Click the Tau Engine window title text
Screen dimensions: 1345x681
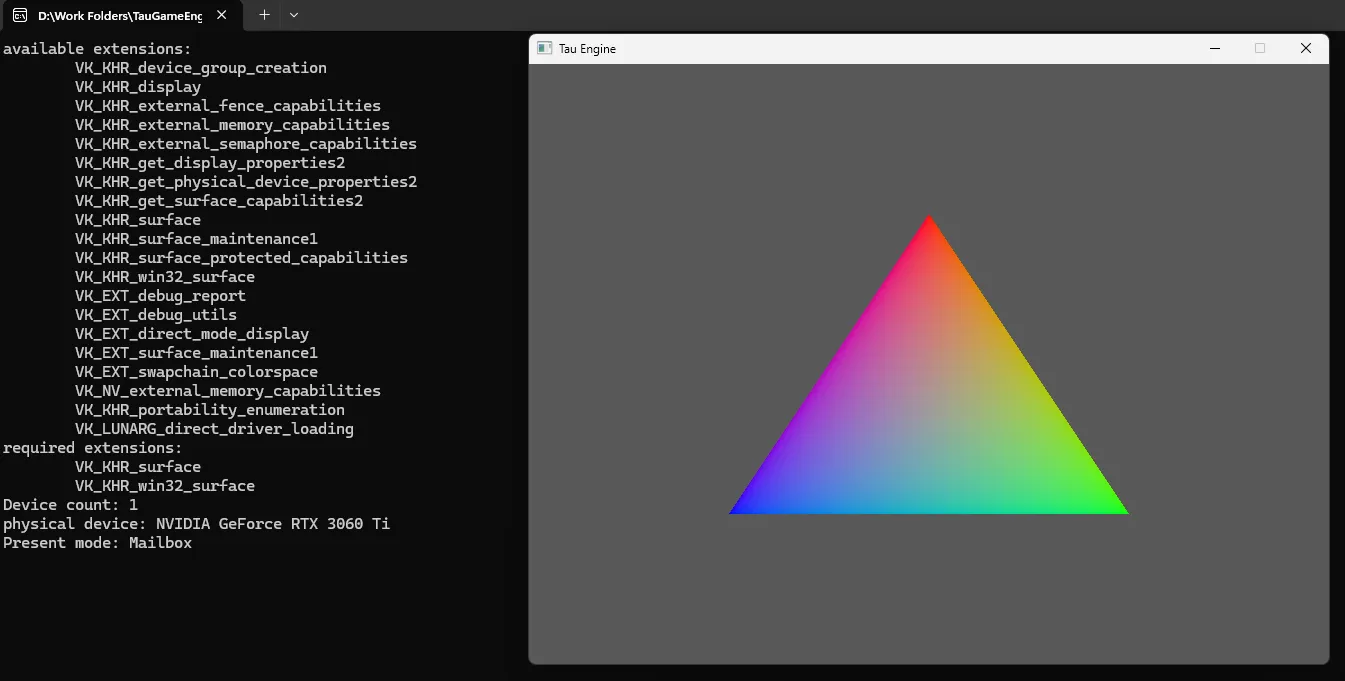(587, 48)
